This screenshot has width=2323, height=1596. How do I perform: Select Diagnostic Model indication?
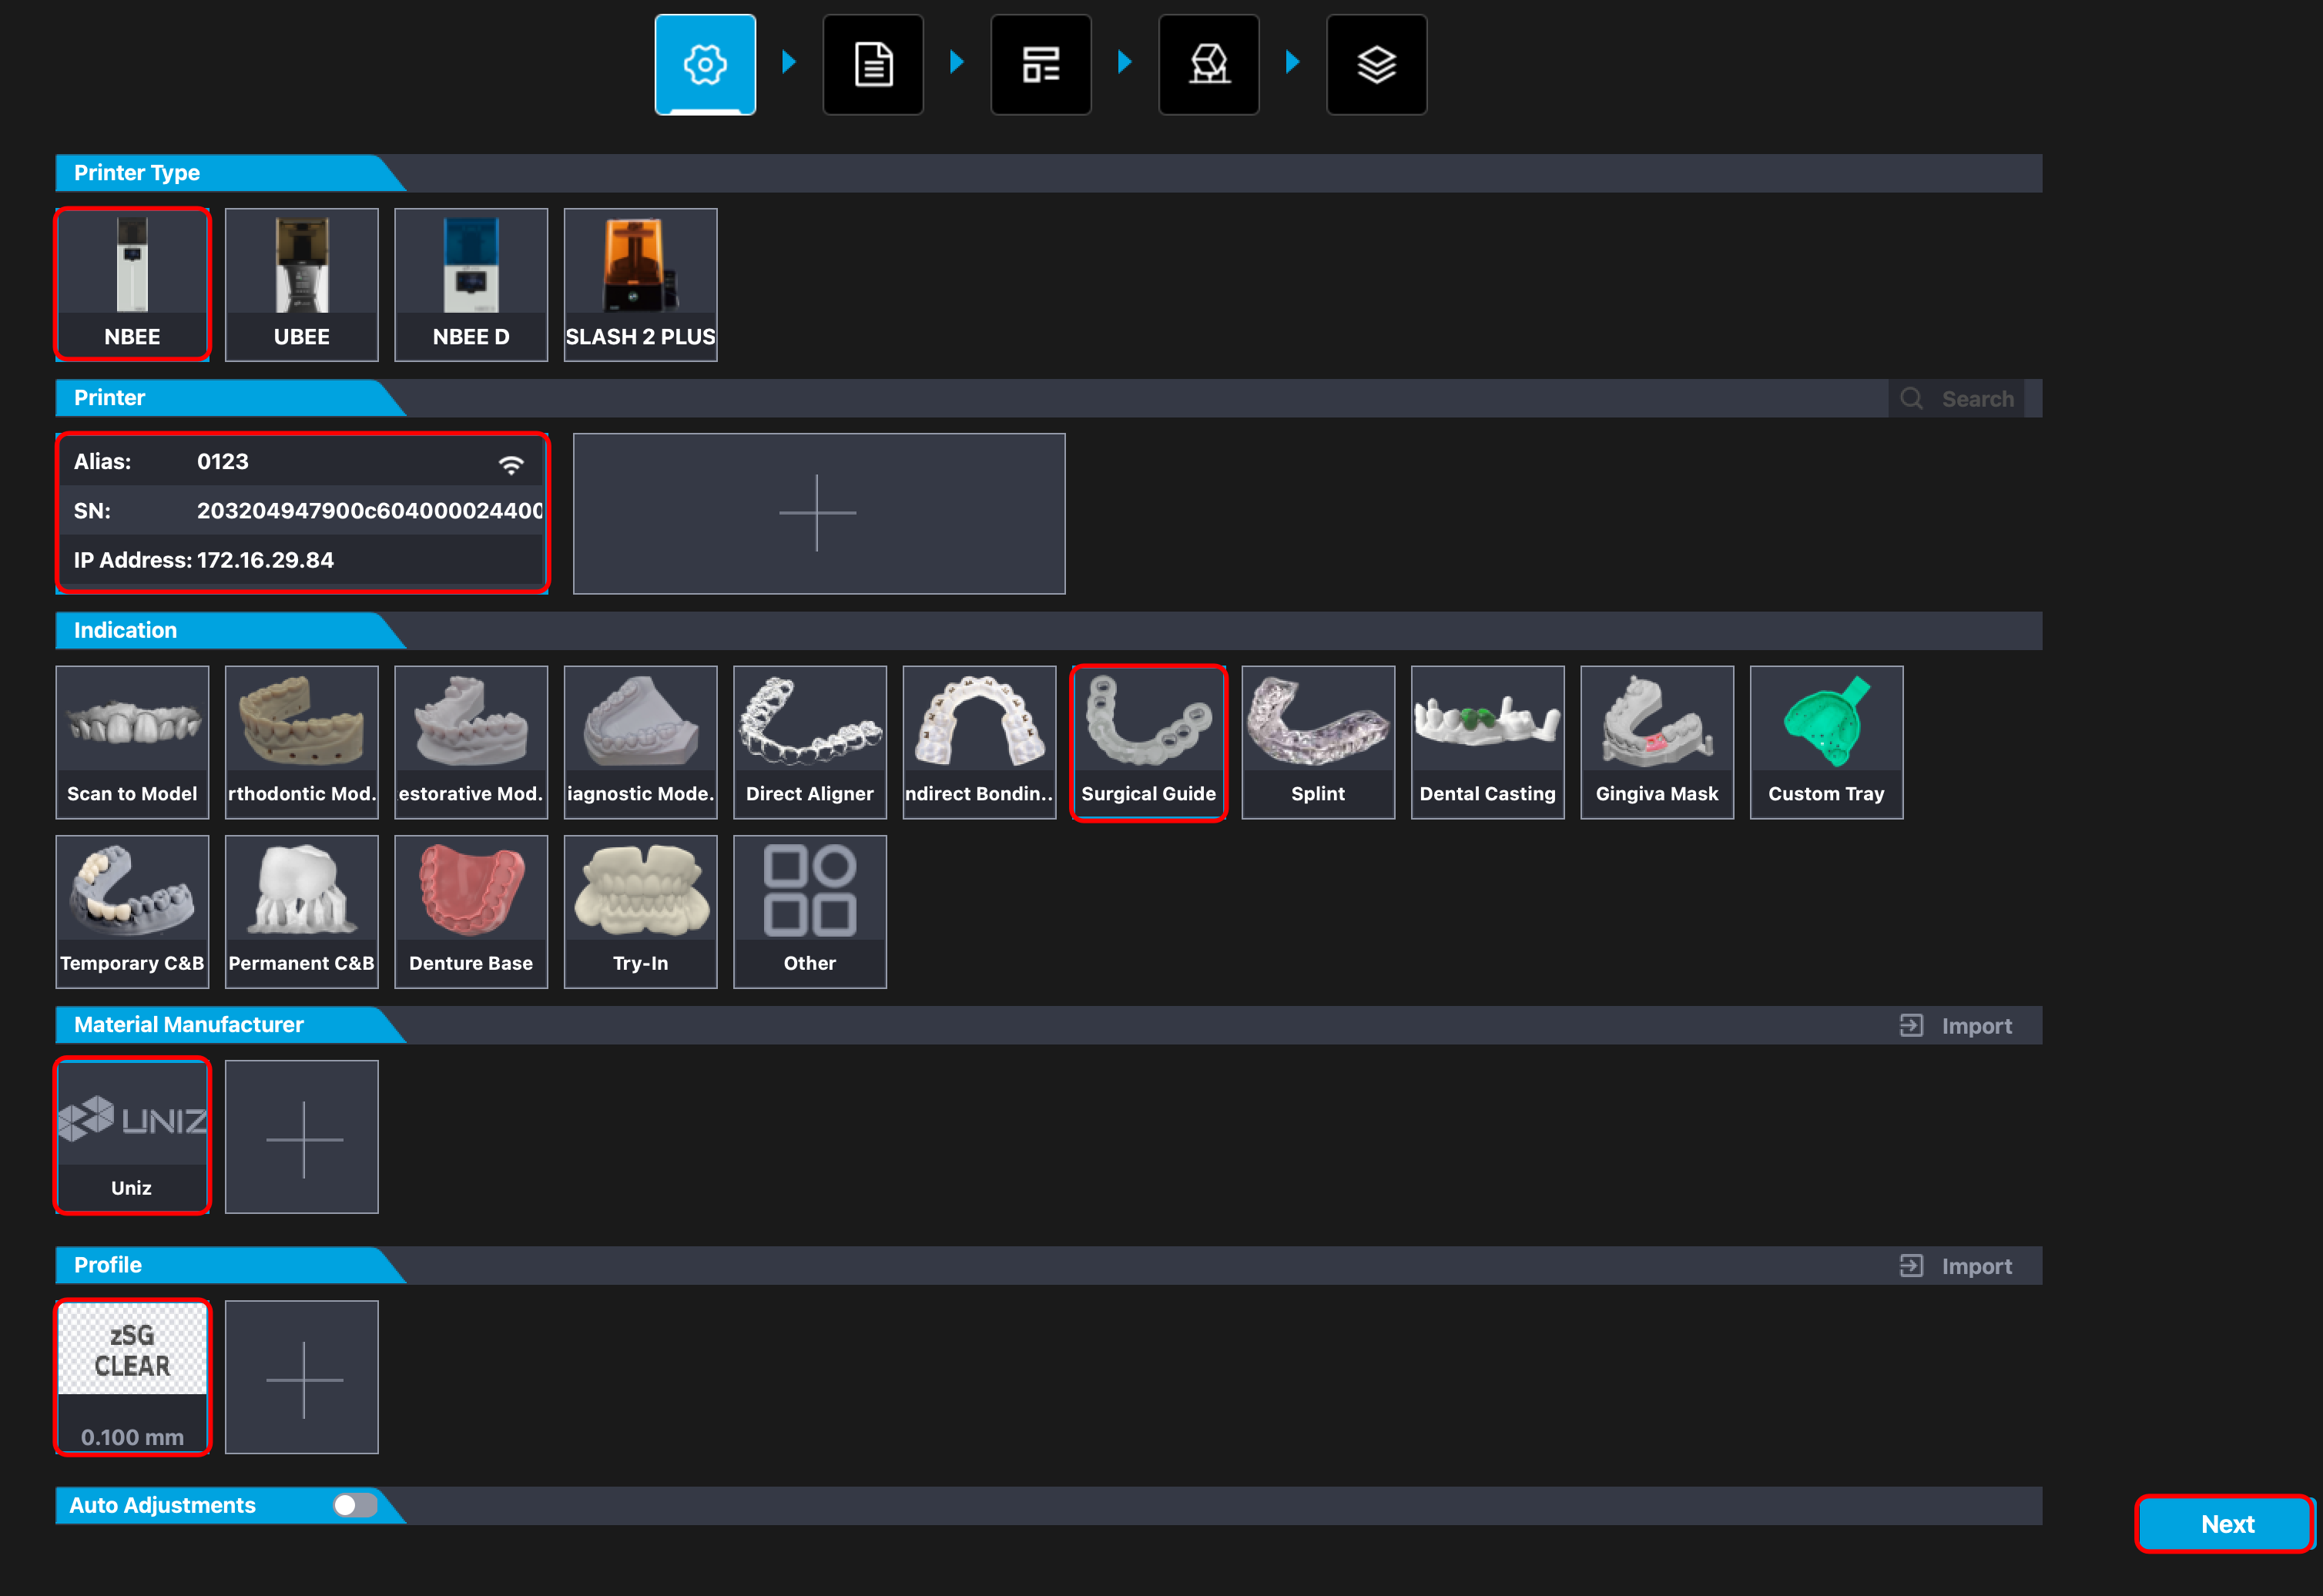pos(641,742)
